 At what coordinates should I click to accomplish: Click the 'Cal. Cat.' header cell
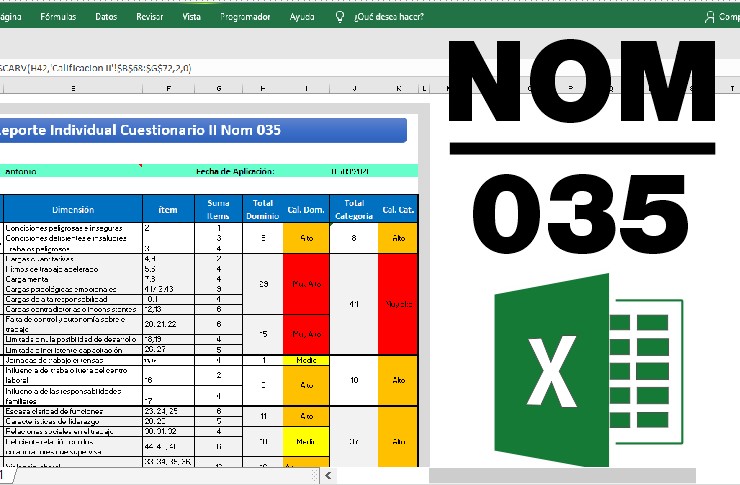click(x=398, y=209)
